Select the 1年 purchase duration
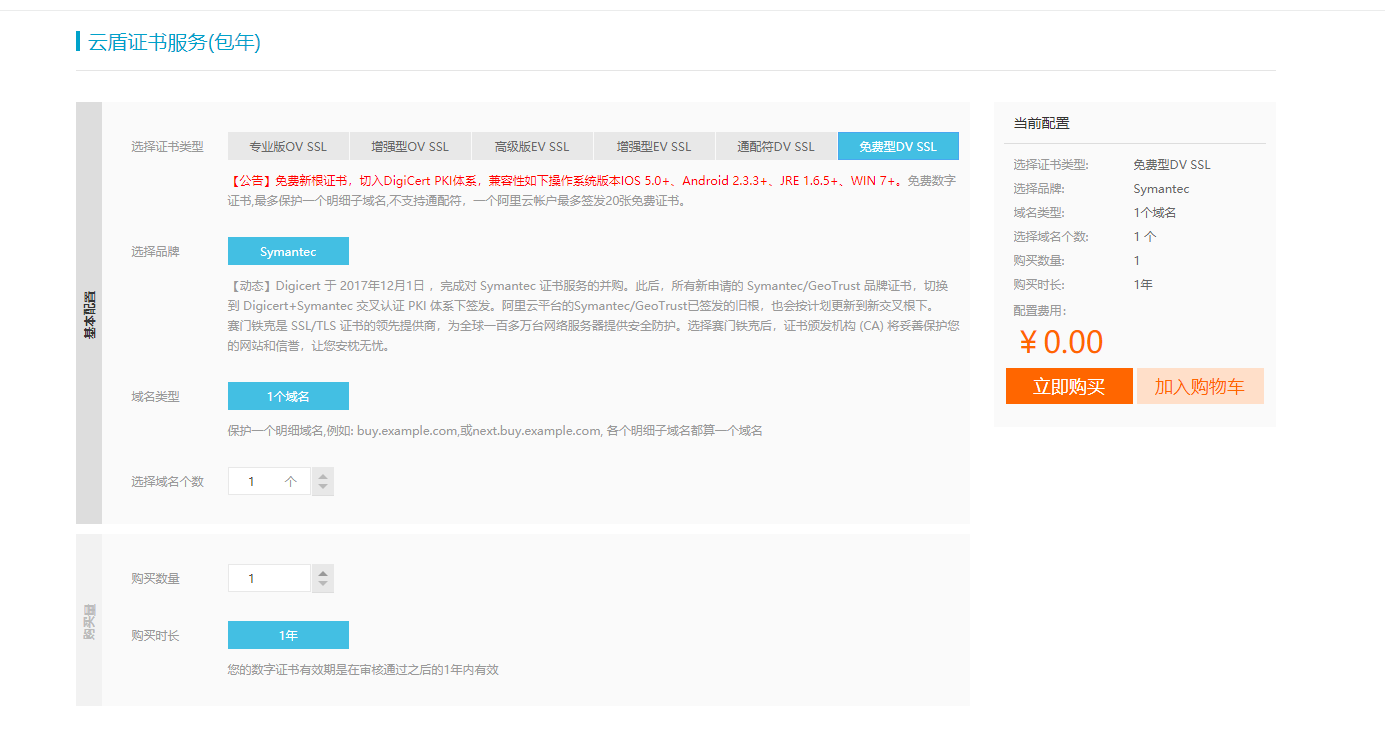 coord(288,634)
